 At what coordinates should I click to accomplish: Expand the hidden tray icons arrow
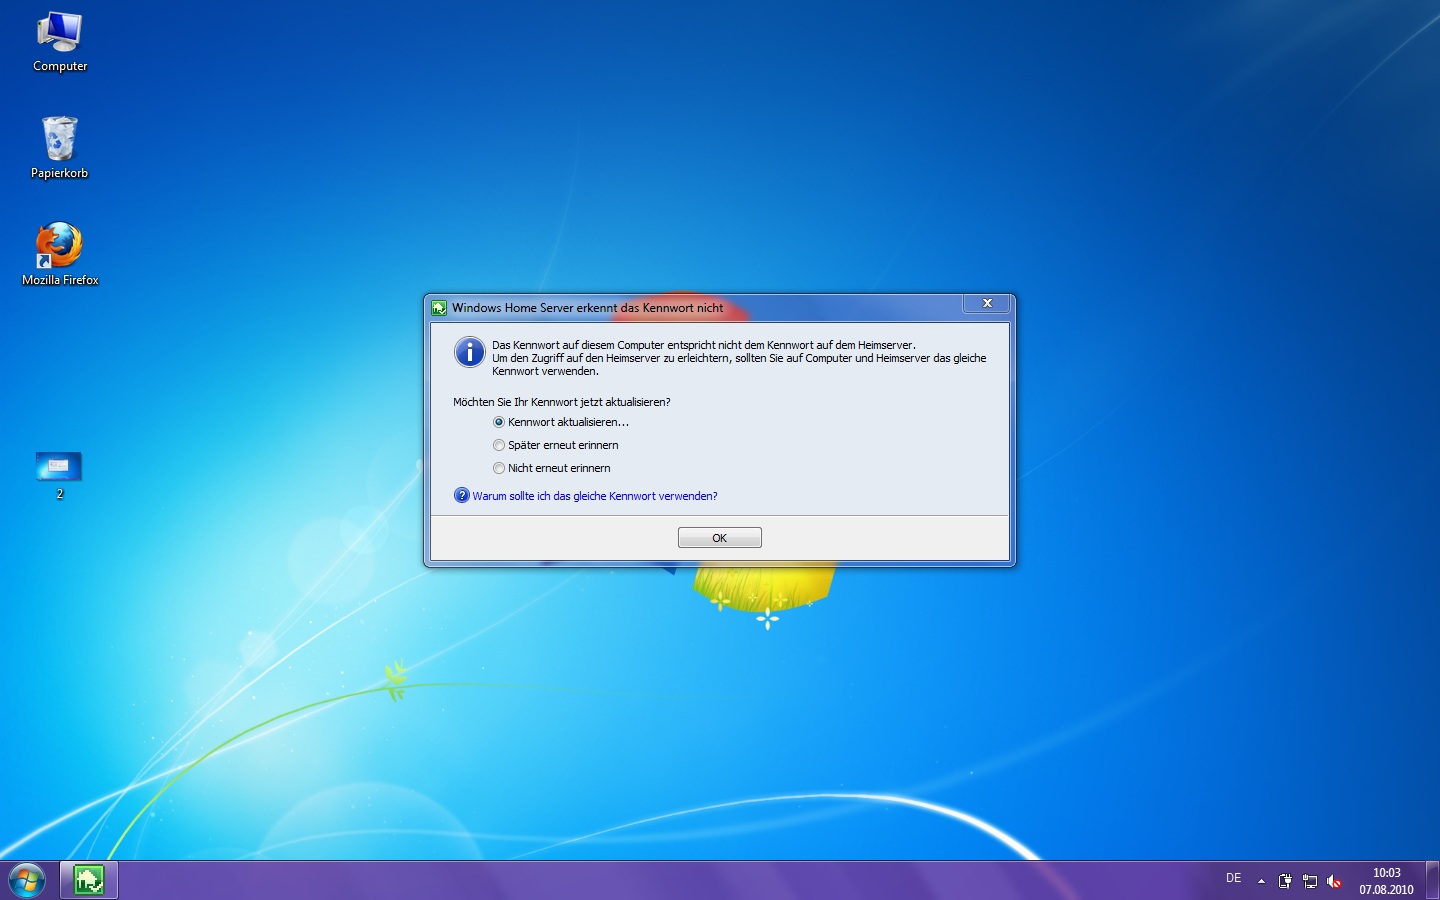pos(1261,881)
